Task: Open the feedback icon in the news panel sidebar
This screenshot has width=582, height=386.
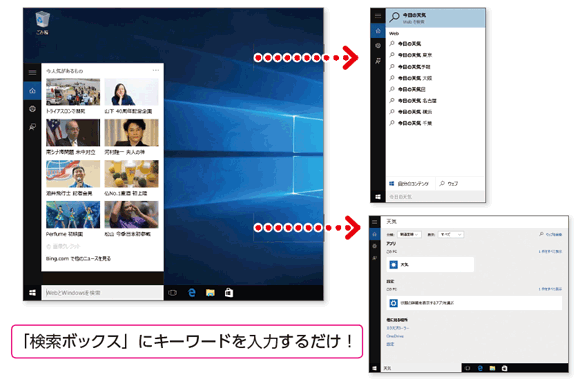Action: pyautogui.click(x=32, y=127)
